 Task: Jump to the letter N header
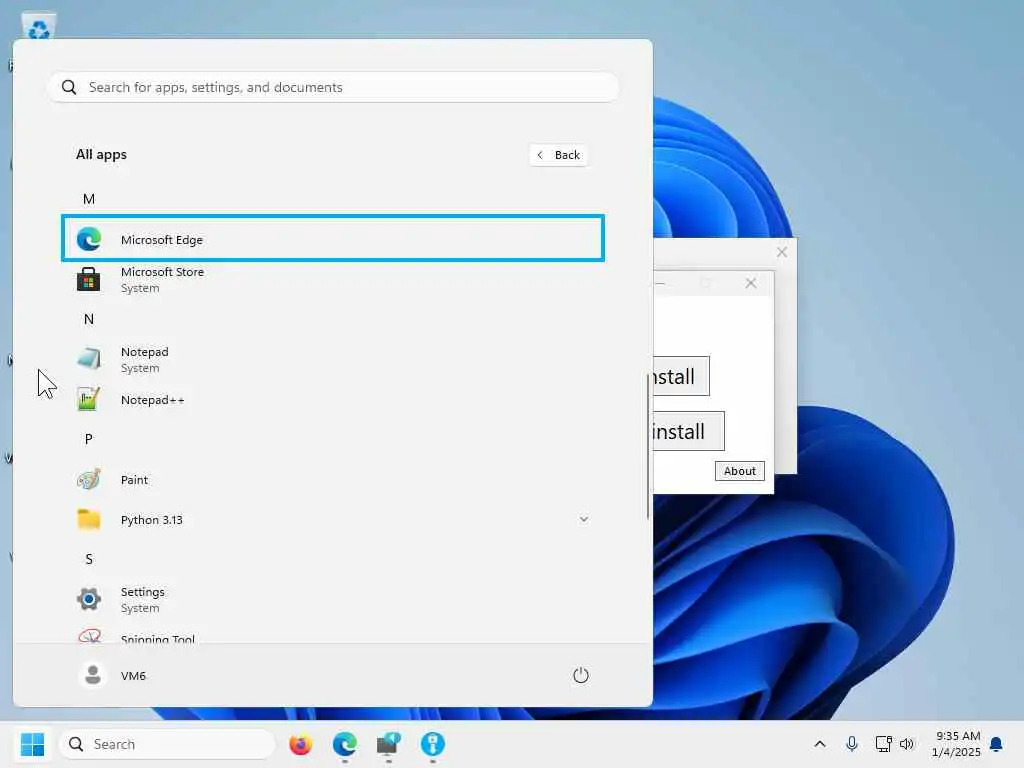point(89,319)
